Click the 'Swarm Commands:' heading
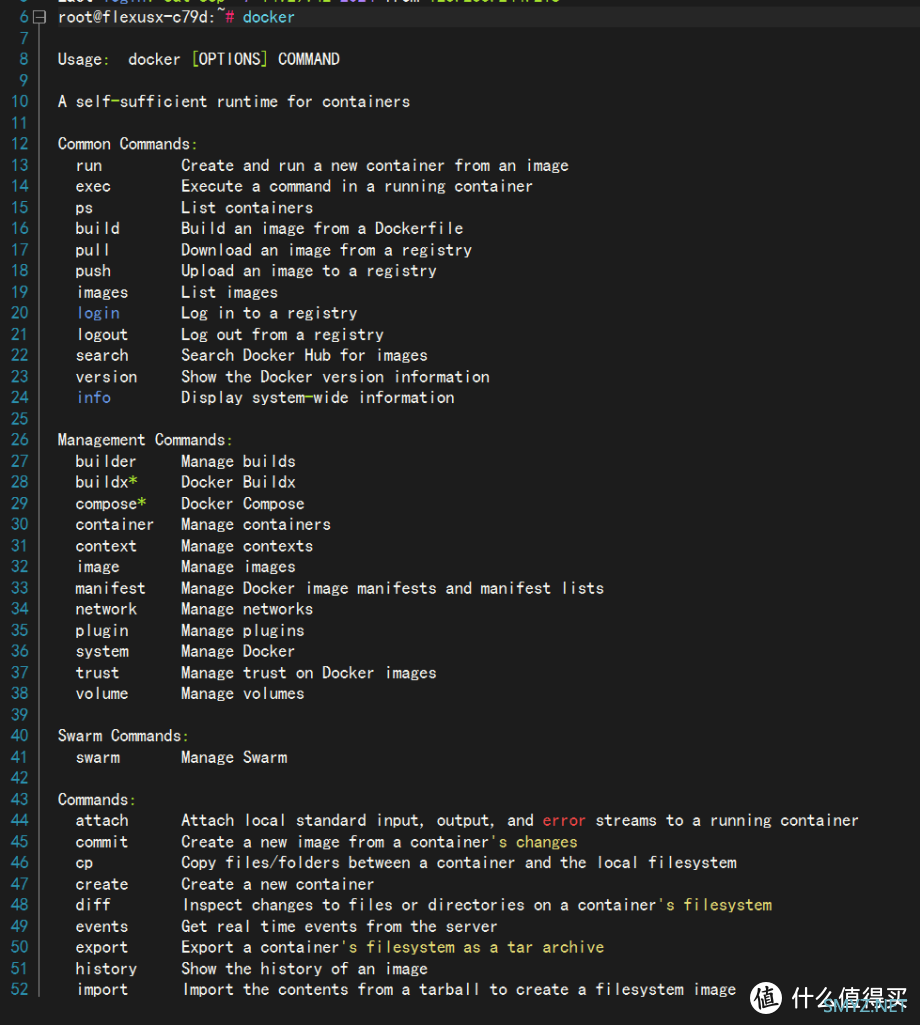Image resolution: width=920 pixels, height=1025 pixels. tap(123, 736)
